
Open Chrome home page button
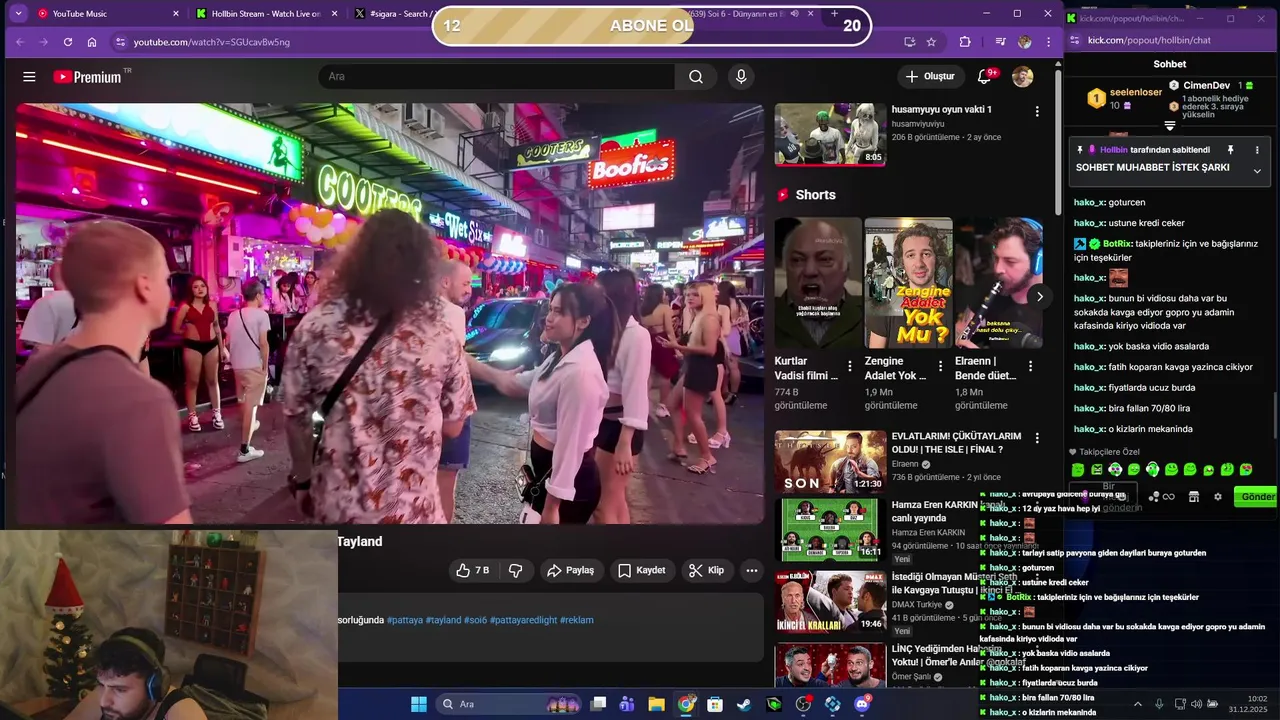tap(92, 42)
